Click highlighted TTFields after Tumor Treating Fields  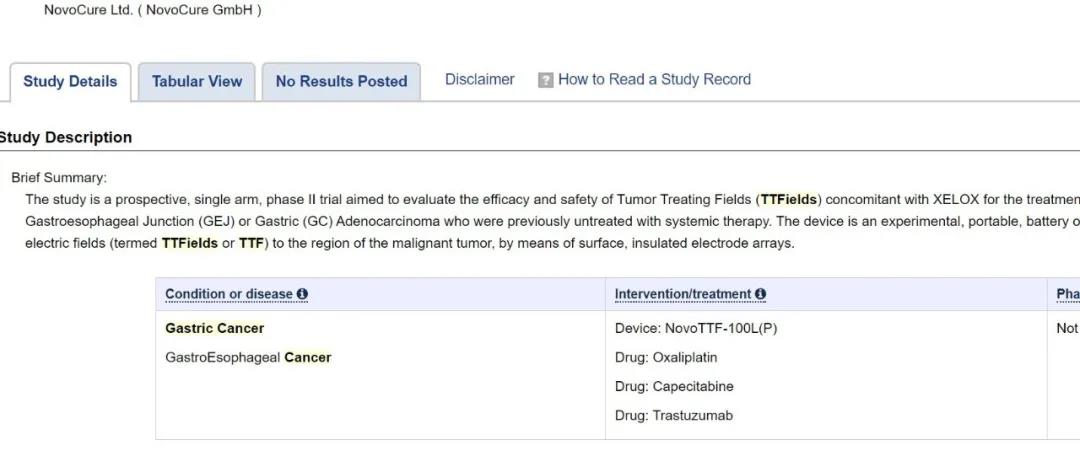point(788,199)
